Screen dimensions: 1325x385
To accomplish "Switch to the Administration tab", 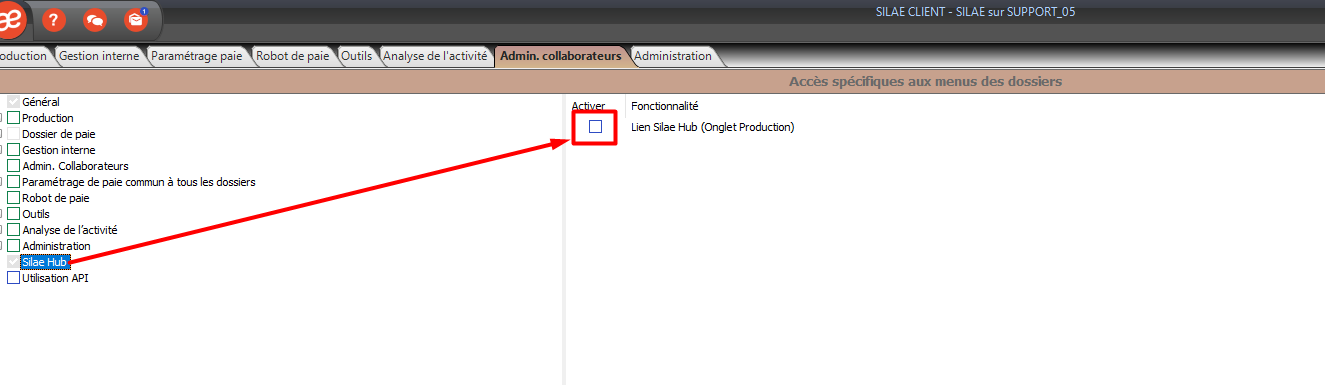I will [x=672, y=56].
